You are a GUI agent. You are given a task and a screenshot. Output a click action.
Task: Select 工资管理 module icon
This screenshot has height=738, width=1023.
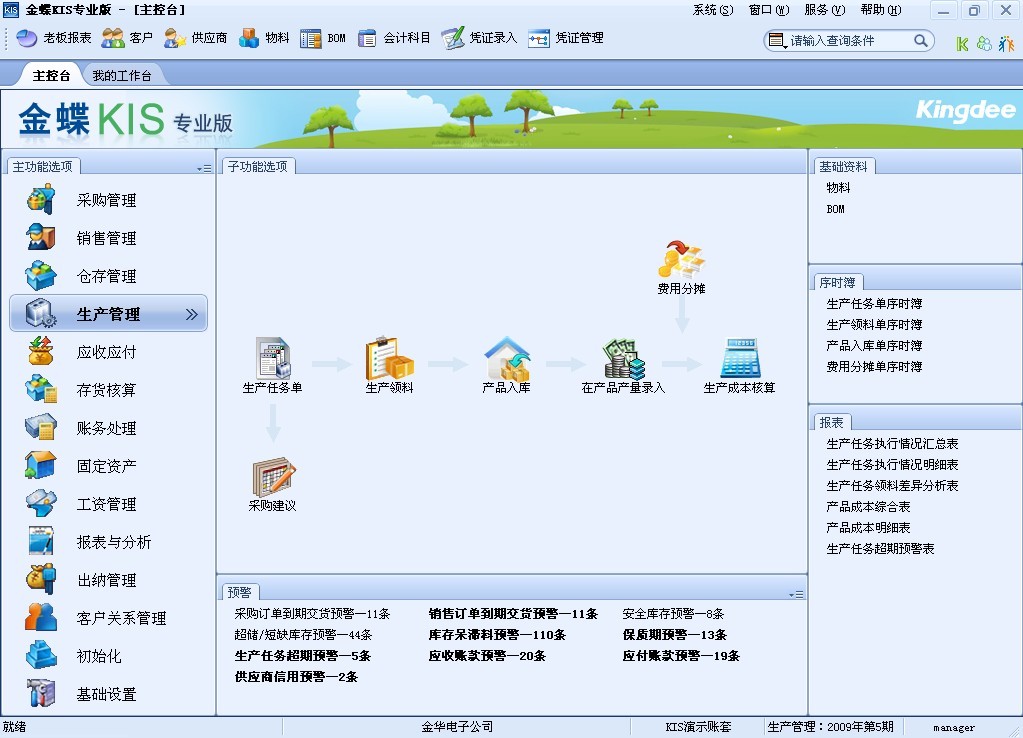[40, 504]
